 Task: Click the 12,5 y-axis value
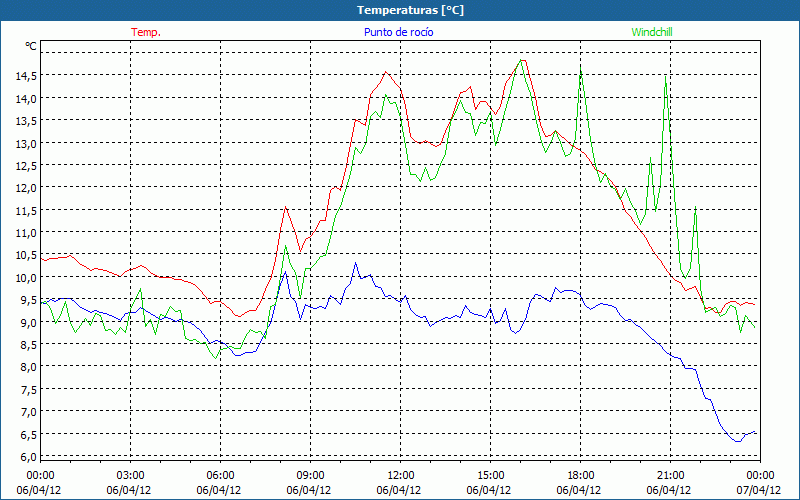click(26, 166)
